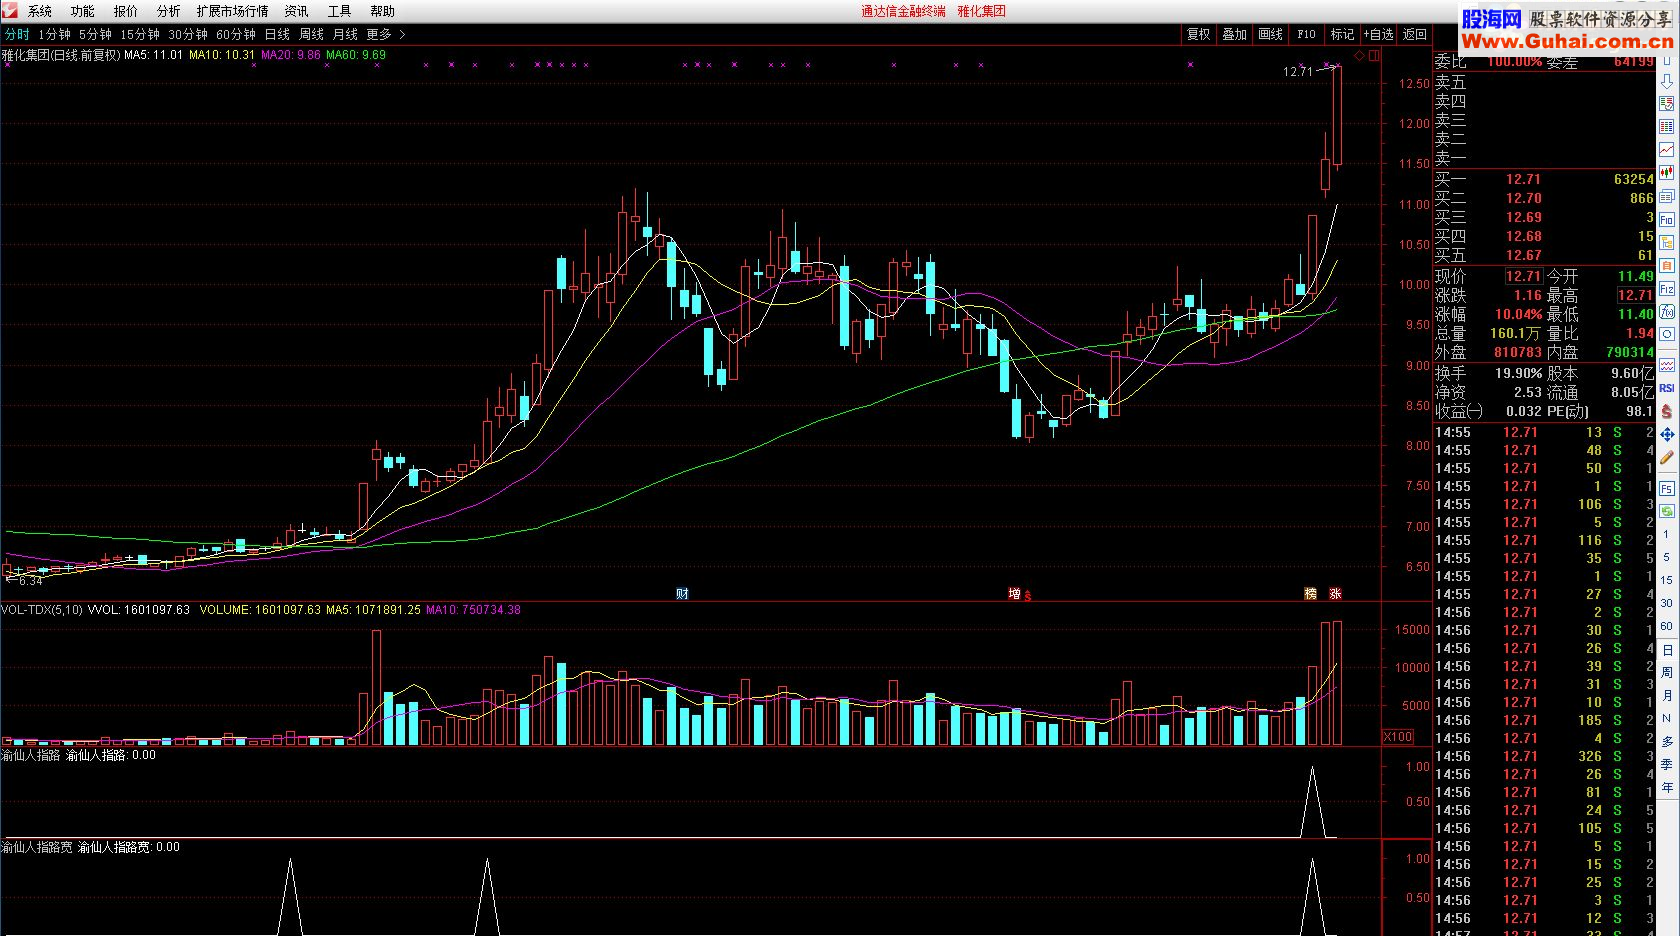1680x936 pixels.
Task: Click the application logo in top-left corner
Action: click(10, 11)
